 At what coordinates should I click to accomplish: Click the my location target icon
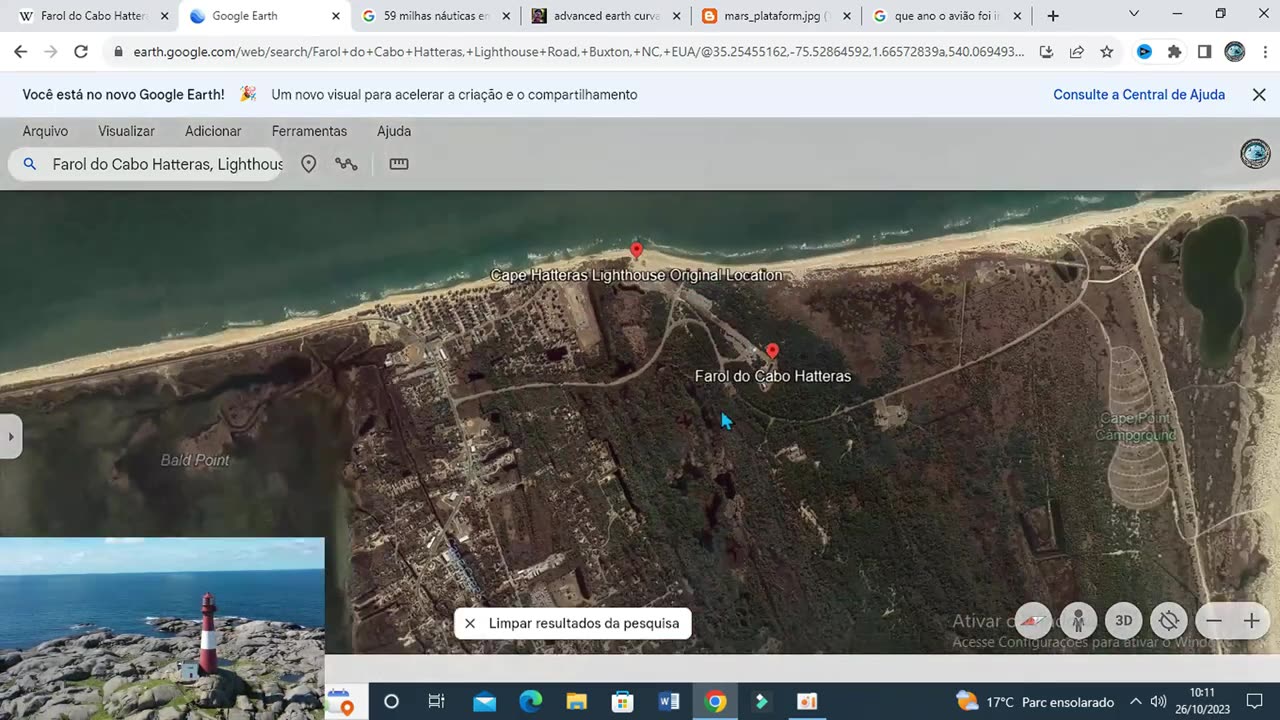pyautogui.click(x=1168, y=621)
